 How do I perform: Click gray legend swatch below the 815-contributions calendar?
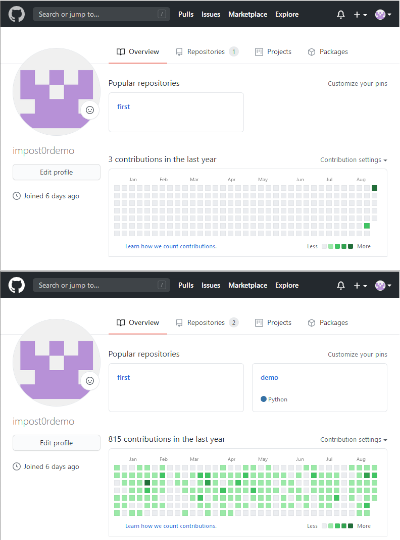tap(324, 526)
